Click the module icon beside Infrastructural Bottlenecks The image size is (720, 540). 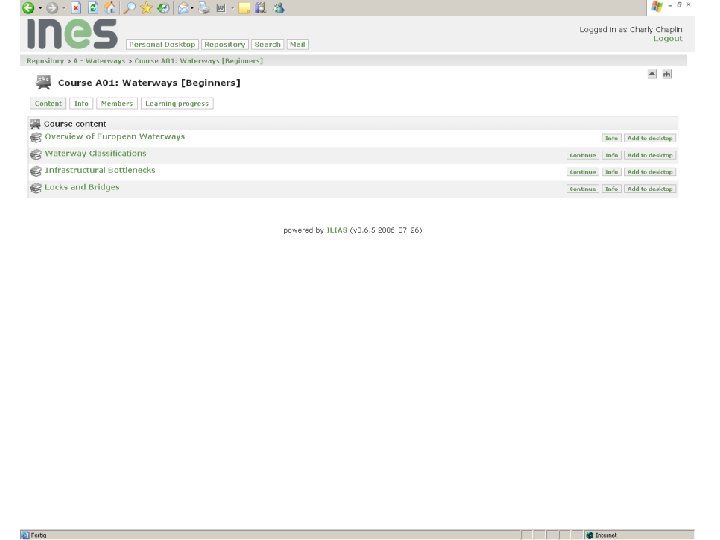click(x=35, y=171)
